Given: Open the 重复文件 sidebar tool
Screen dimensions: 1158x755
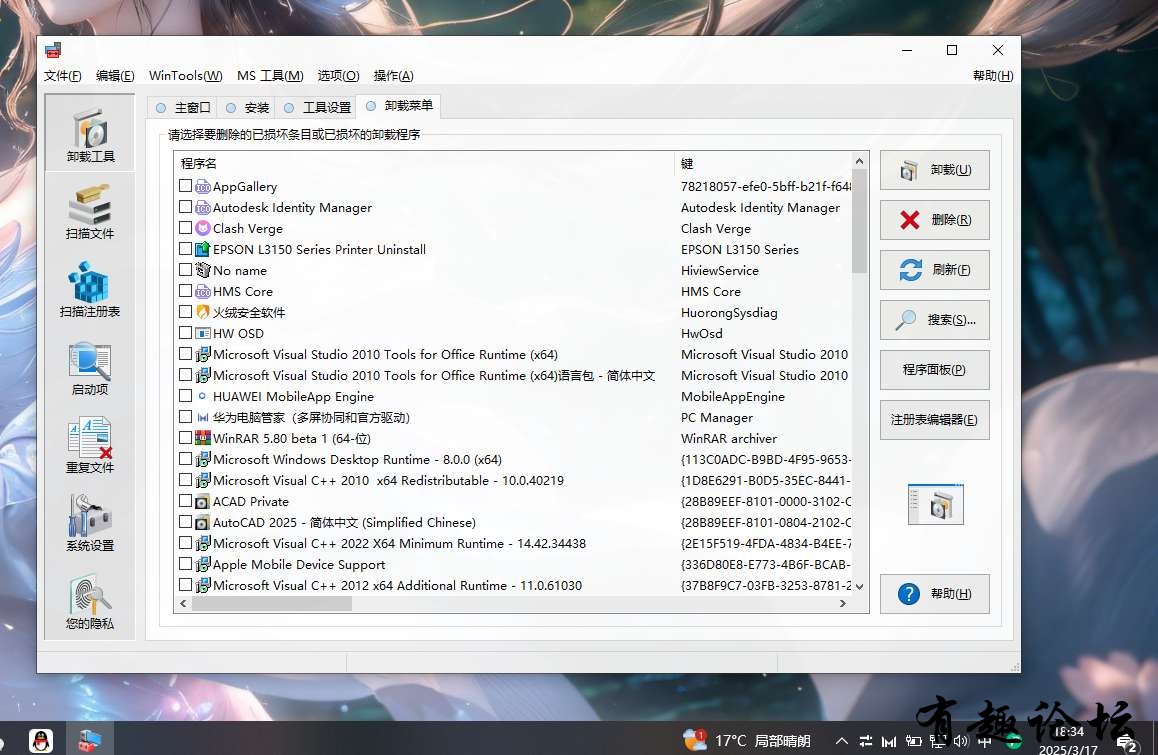Looking at the screenshot, I should [x=90, y=445].
